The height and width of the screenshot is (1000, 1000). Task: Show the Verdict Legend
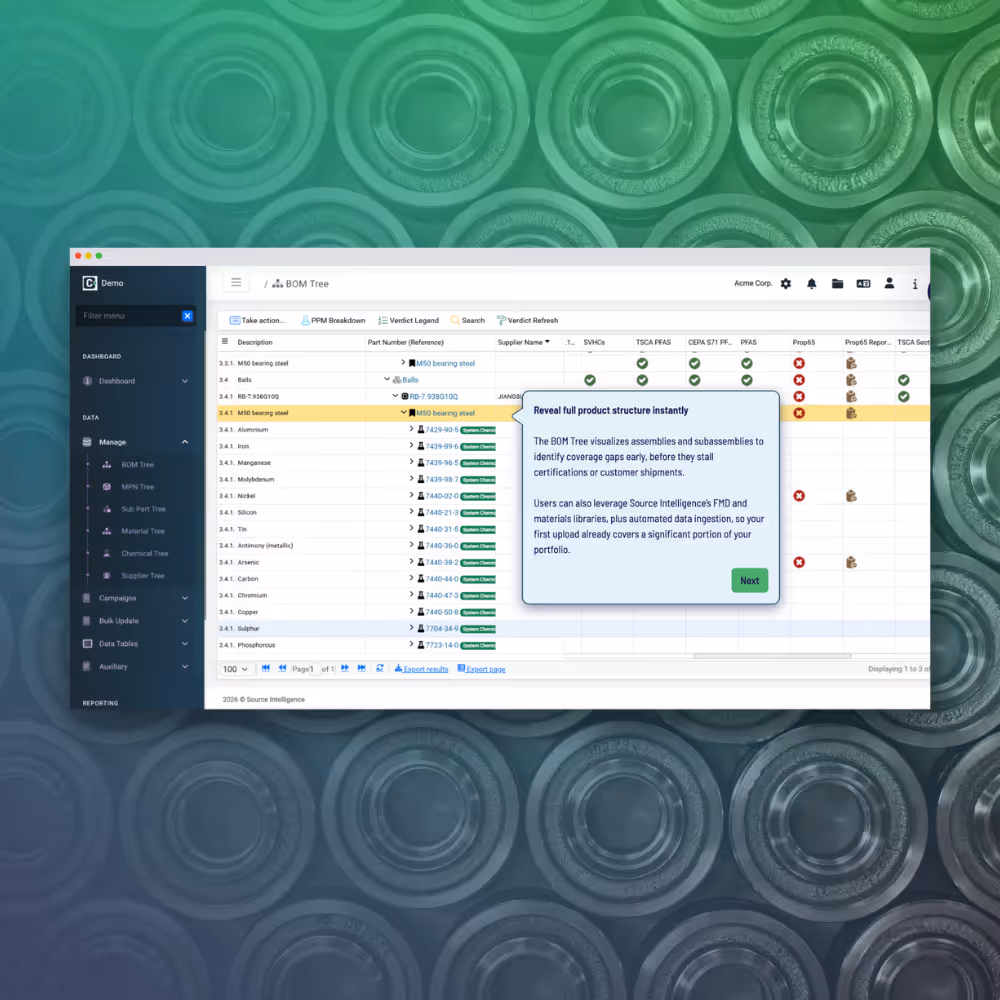coord(408,320)
